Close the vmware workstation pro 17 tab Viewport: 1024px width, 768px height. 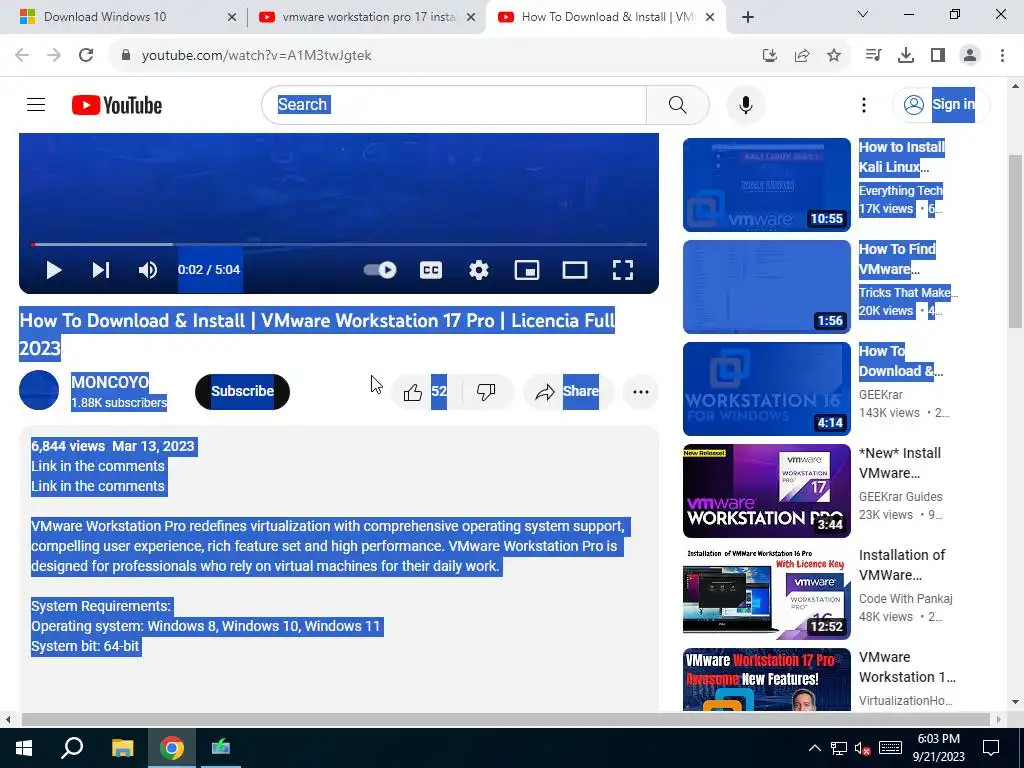click(x=470, y=17)
